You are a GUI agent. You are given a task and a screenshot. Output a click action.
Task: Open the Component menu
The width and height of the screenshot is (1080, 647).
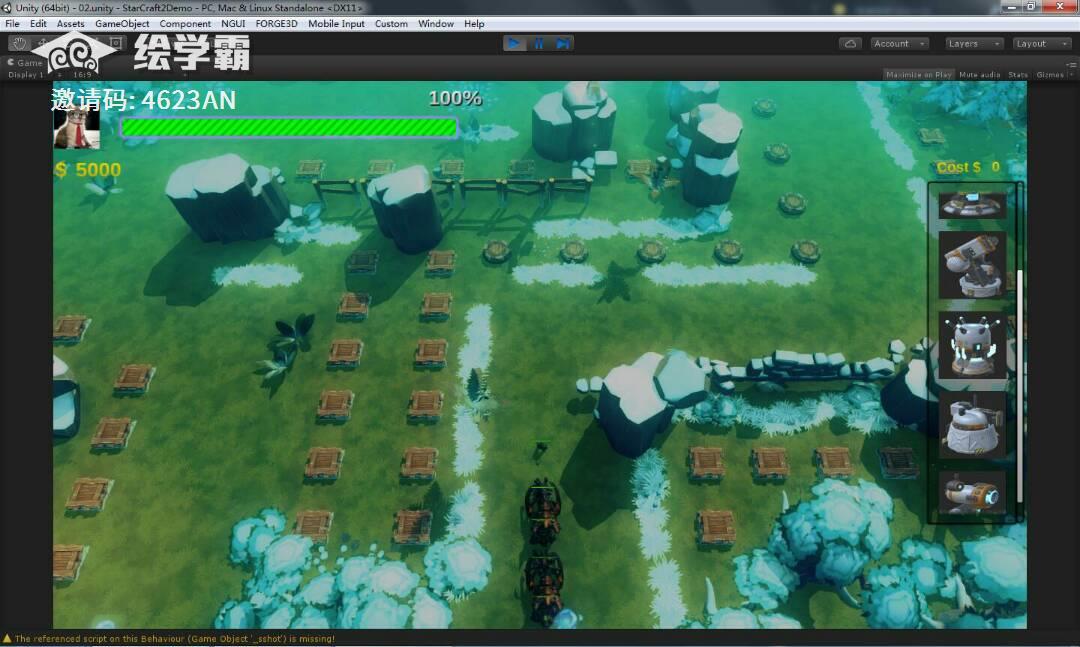point(185,23)
